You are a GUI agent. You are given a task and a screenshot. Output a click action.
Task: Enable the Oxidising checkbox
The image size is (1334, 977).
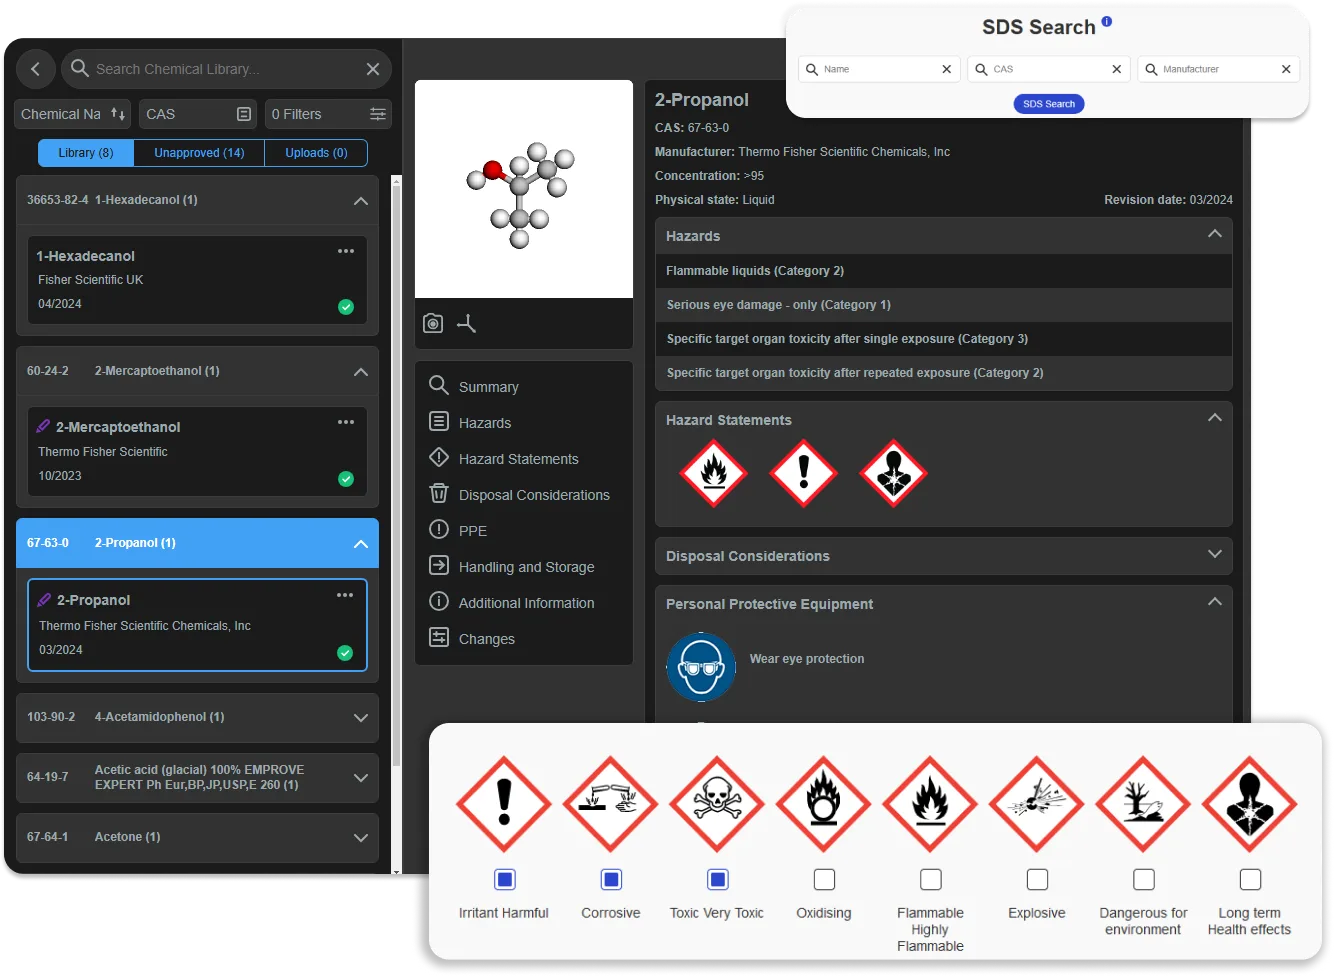pyautogui.click(x=824, y=879)
